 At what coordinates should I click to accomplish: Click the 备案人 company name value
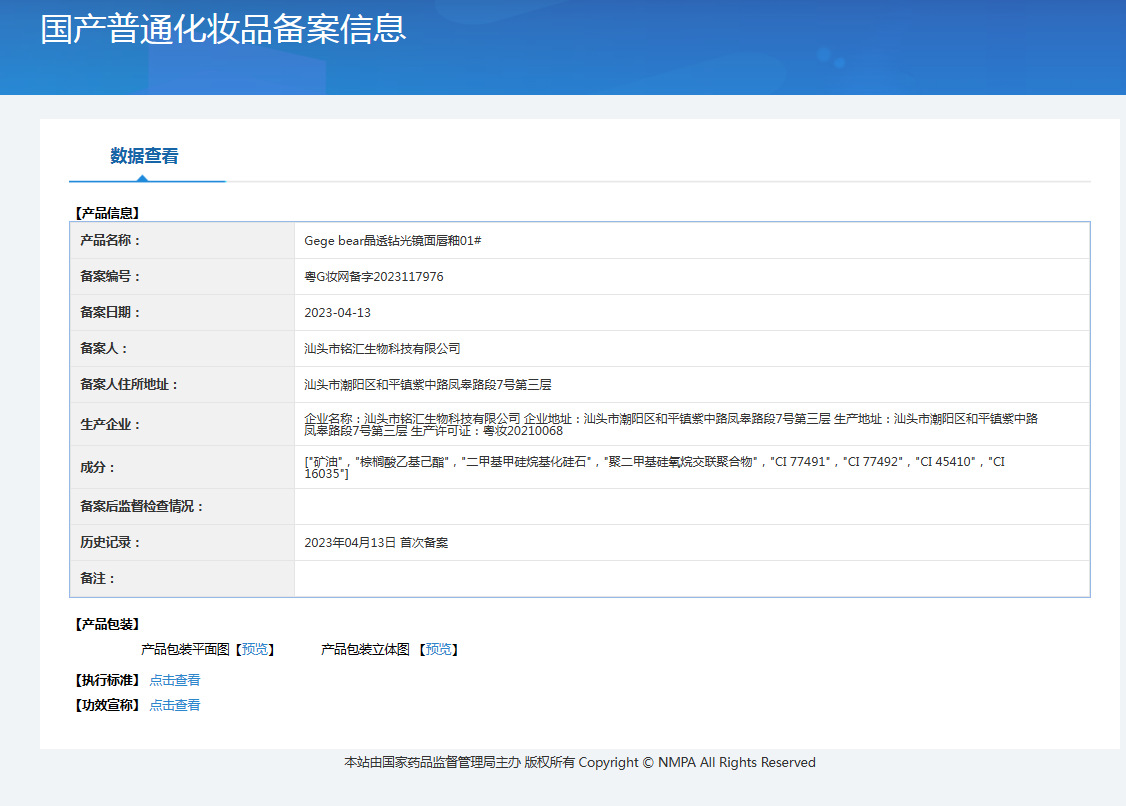pyautogui.click(x=382, y=349)
